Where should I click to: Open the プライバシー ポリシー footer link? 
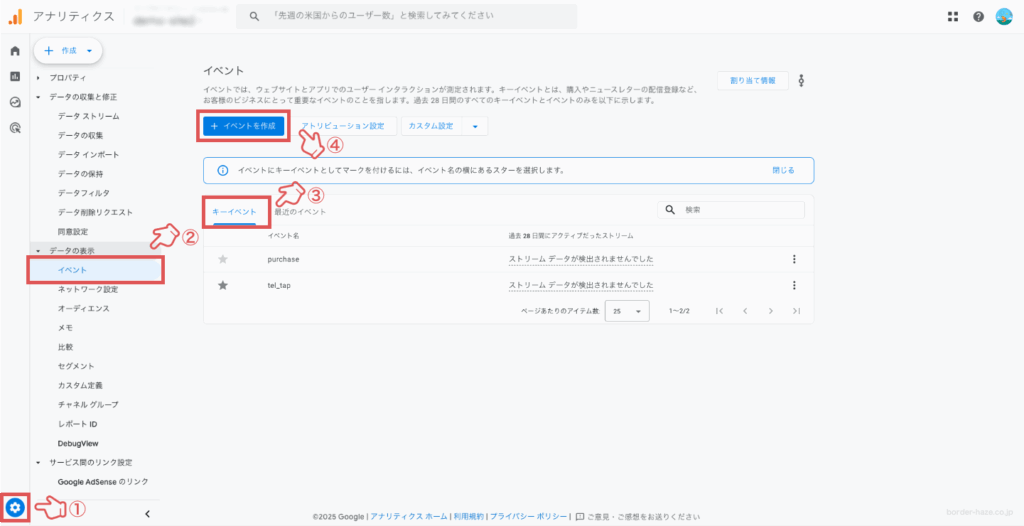tap(528, 516)
